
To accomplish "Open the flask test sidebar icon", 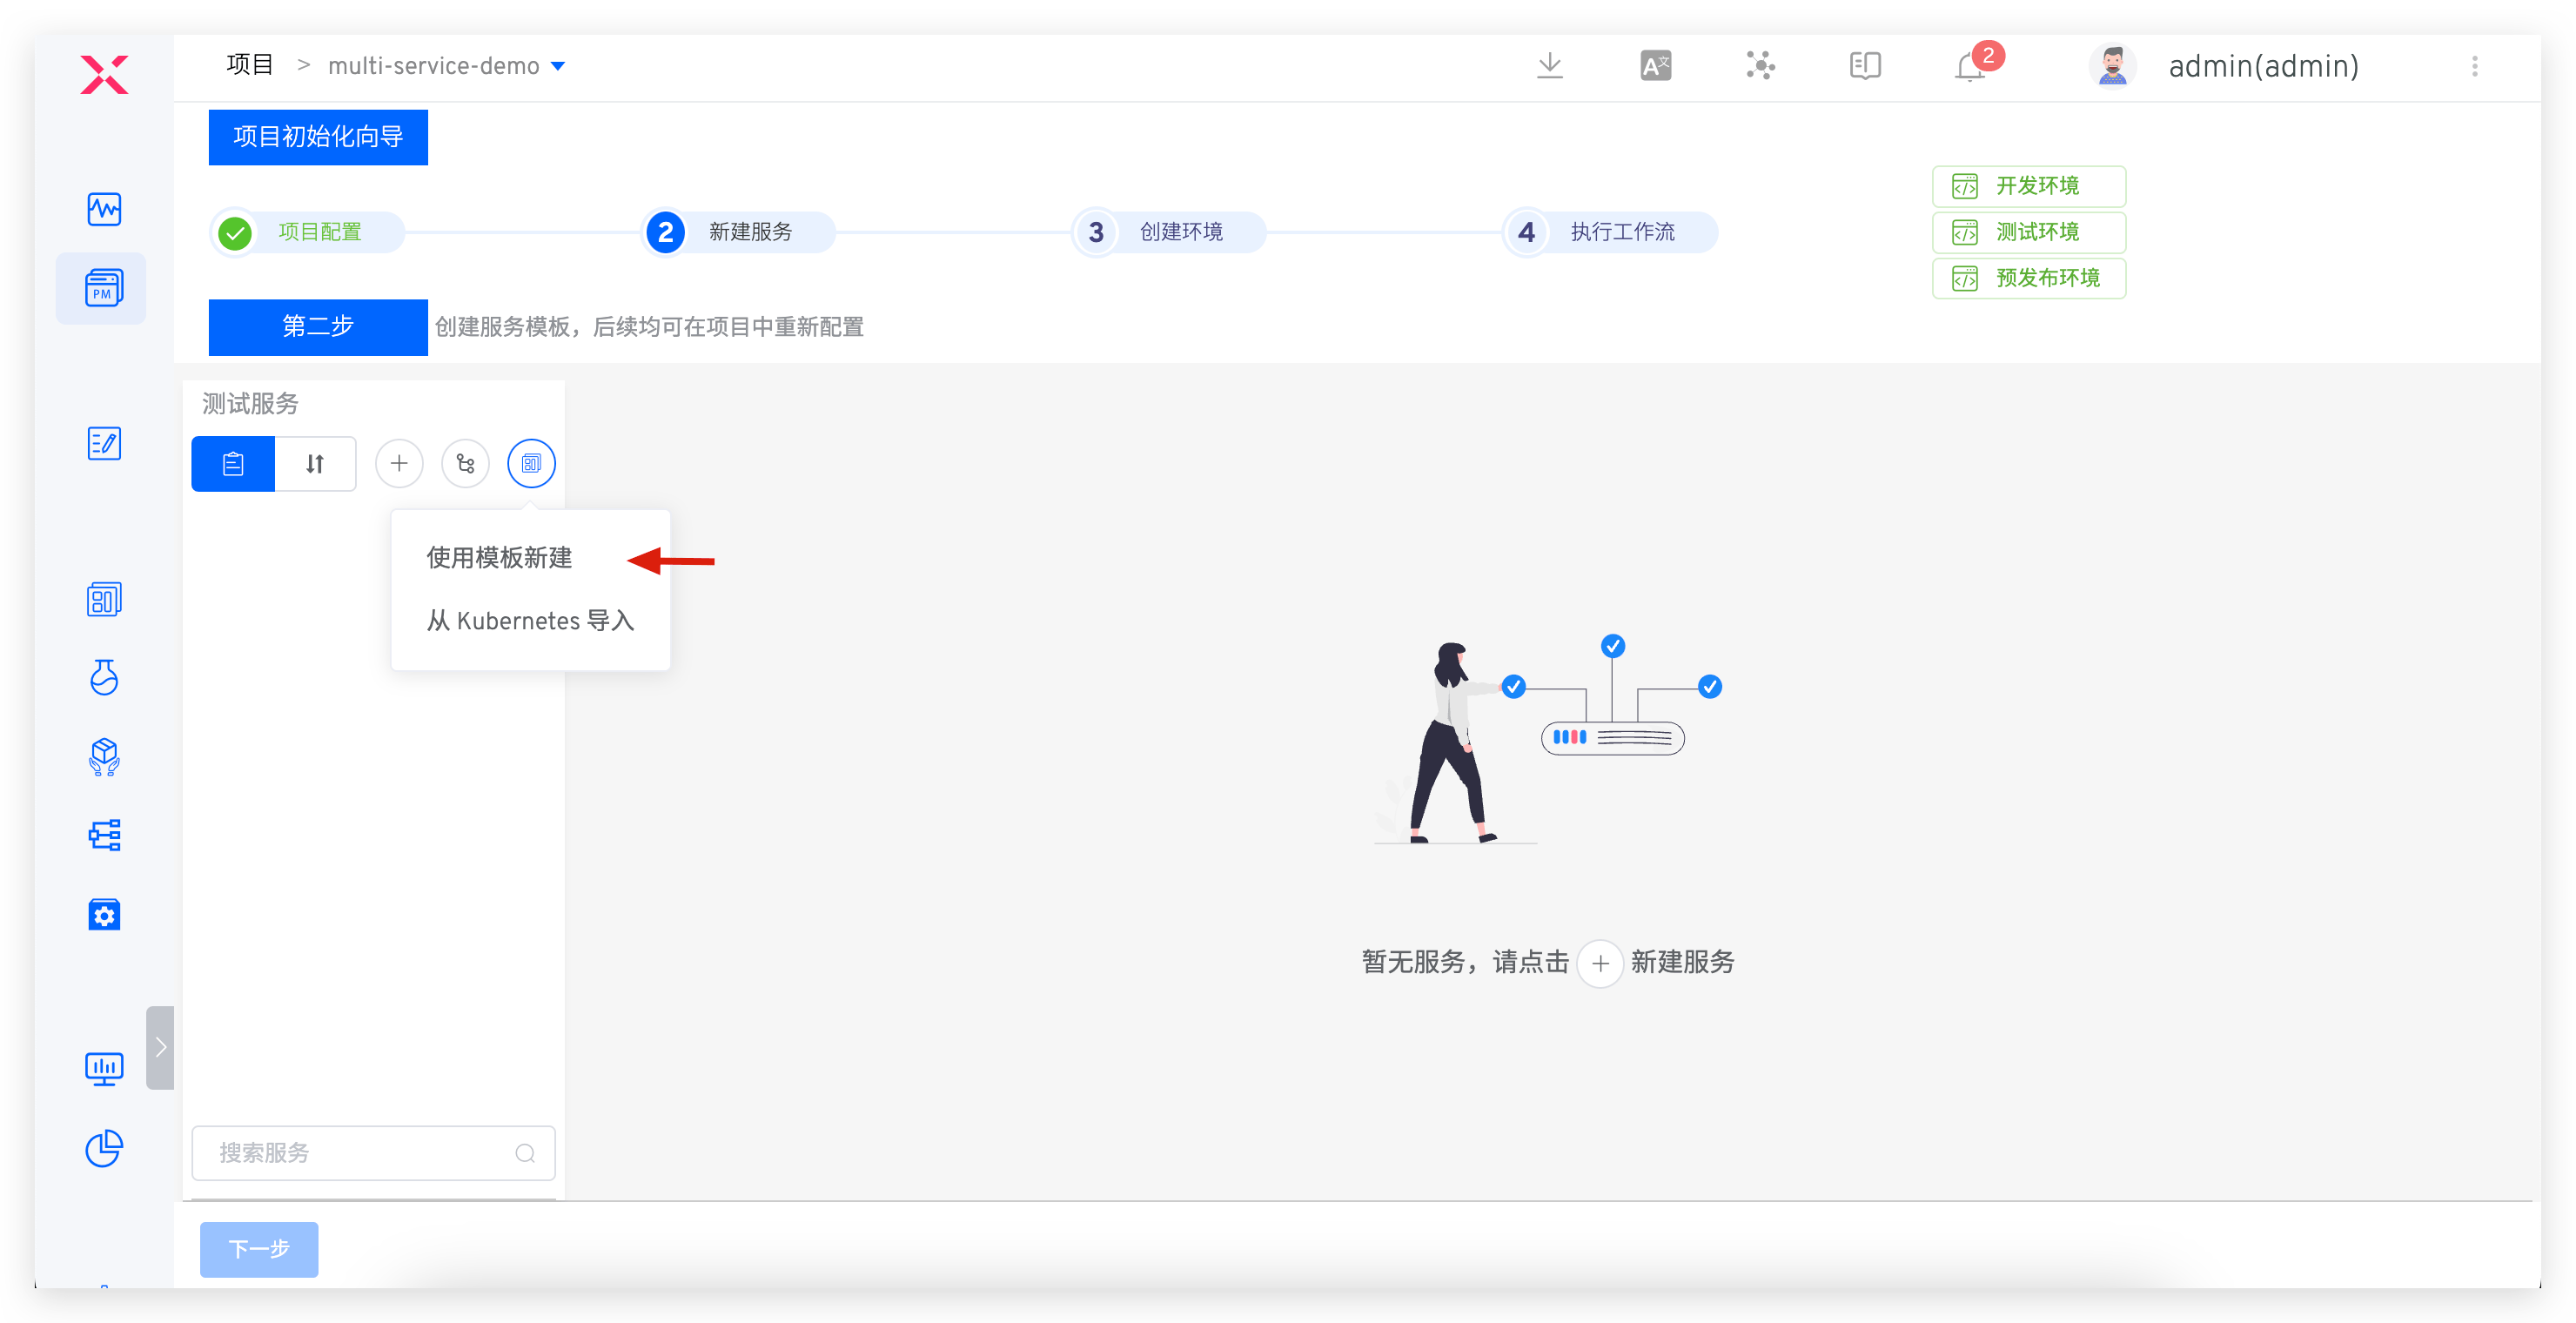I will (104, 677).
